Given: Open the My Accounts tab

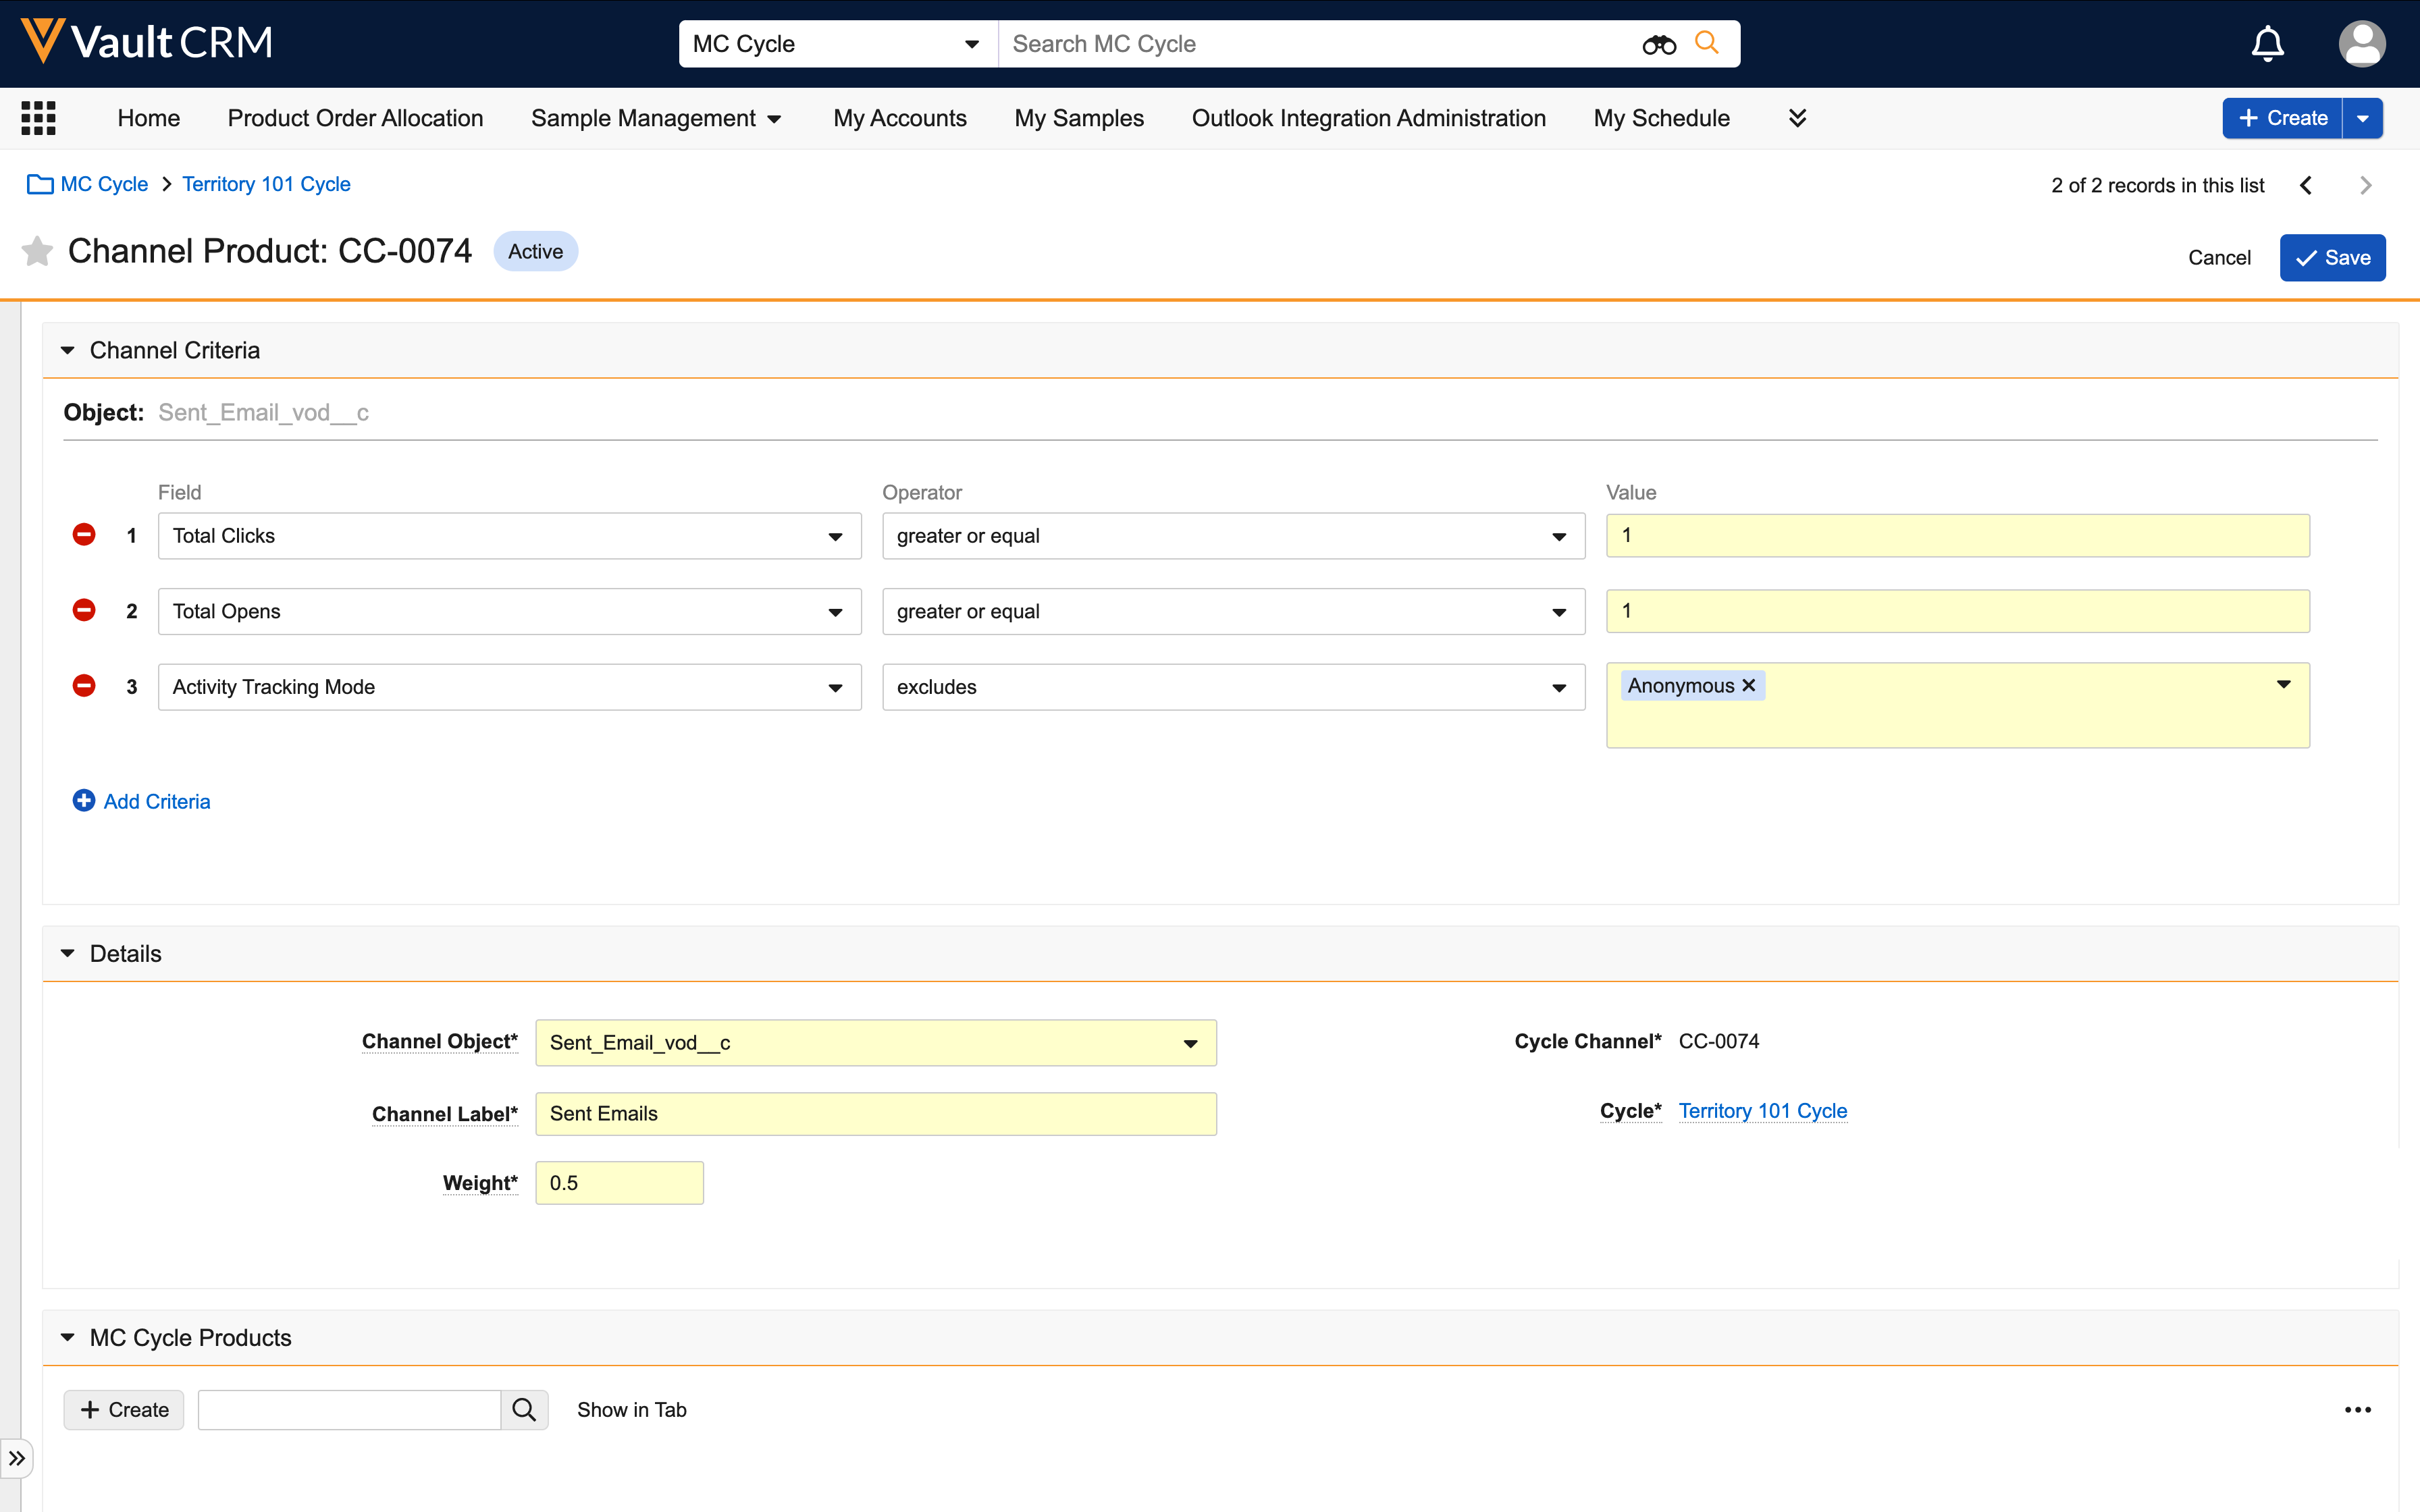Looking at the screenshot, I should tap(899, 118).
